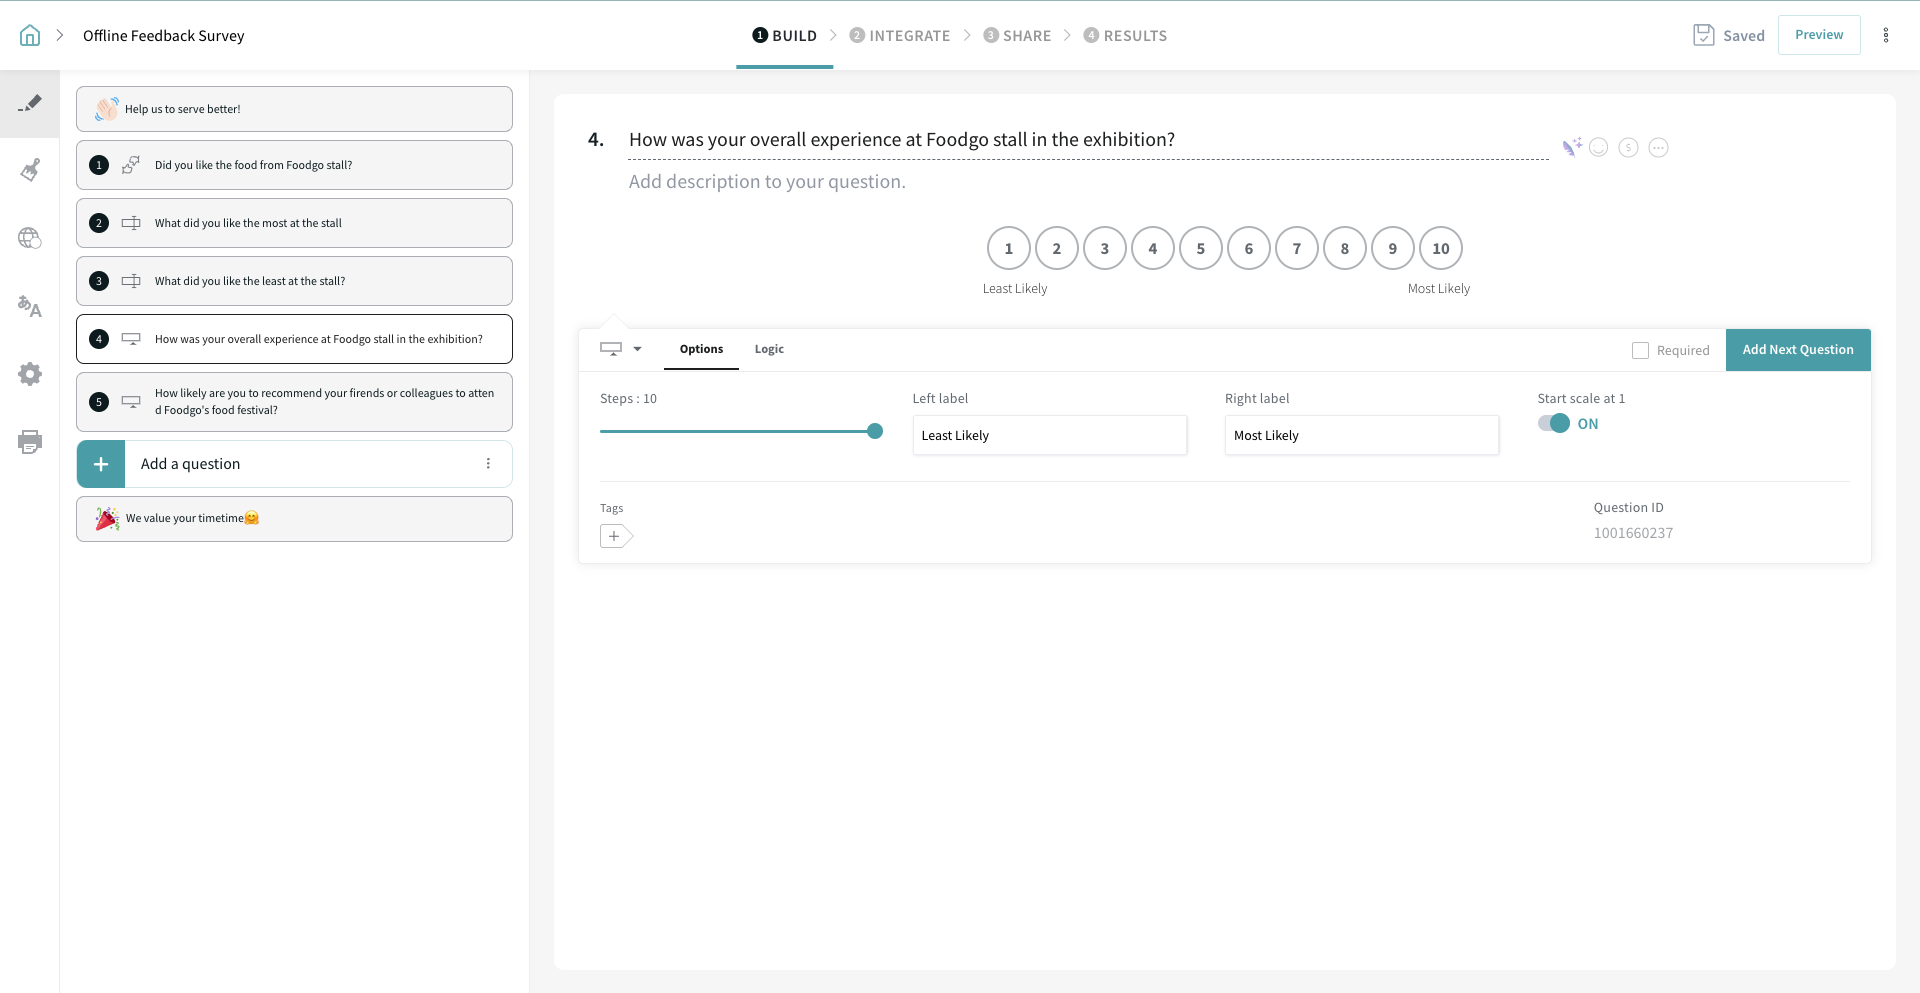This screenshot has width=1920, height=993.
Task: Open the question type dropdown arrow
Action: pos(637,349)
